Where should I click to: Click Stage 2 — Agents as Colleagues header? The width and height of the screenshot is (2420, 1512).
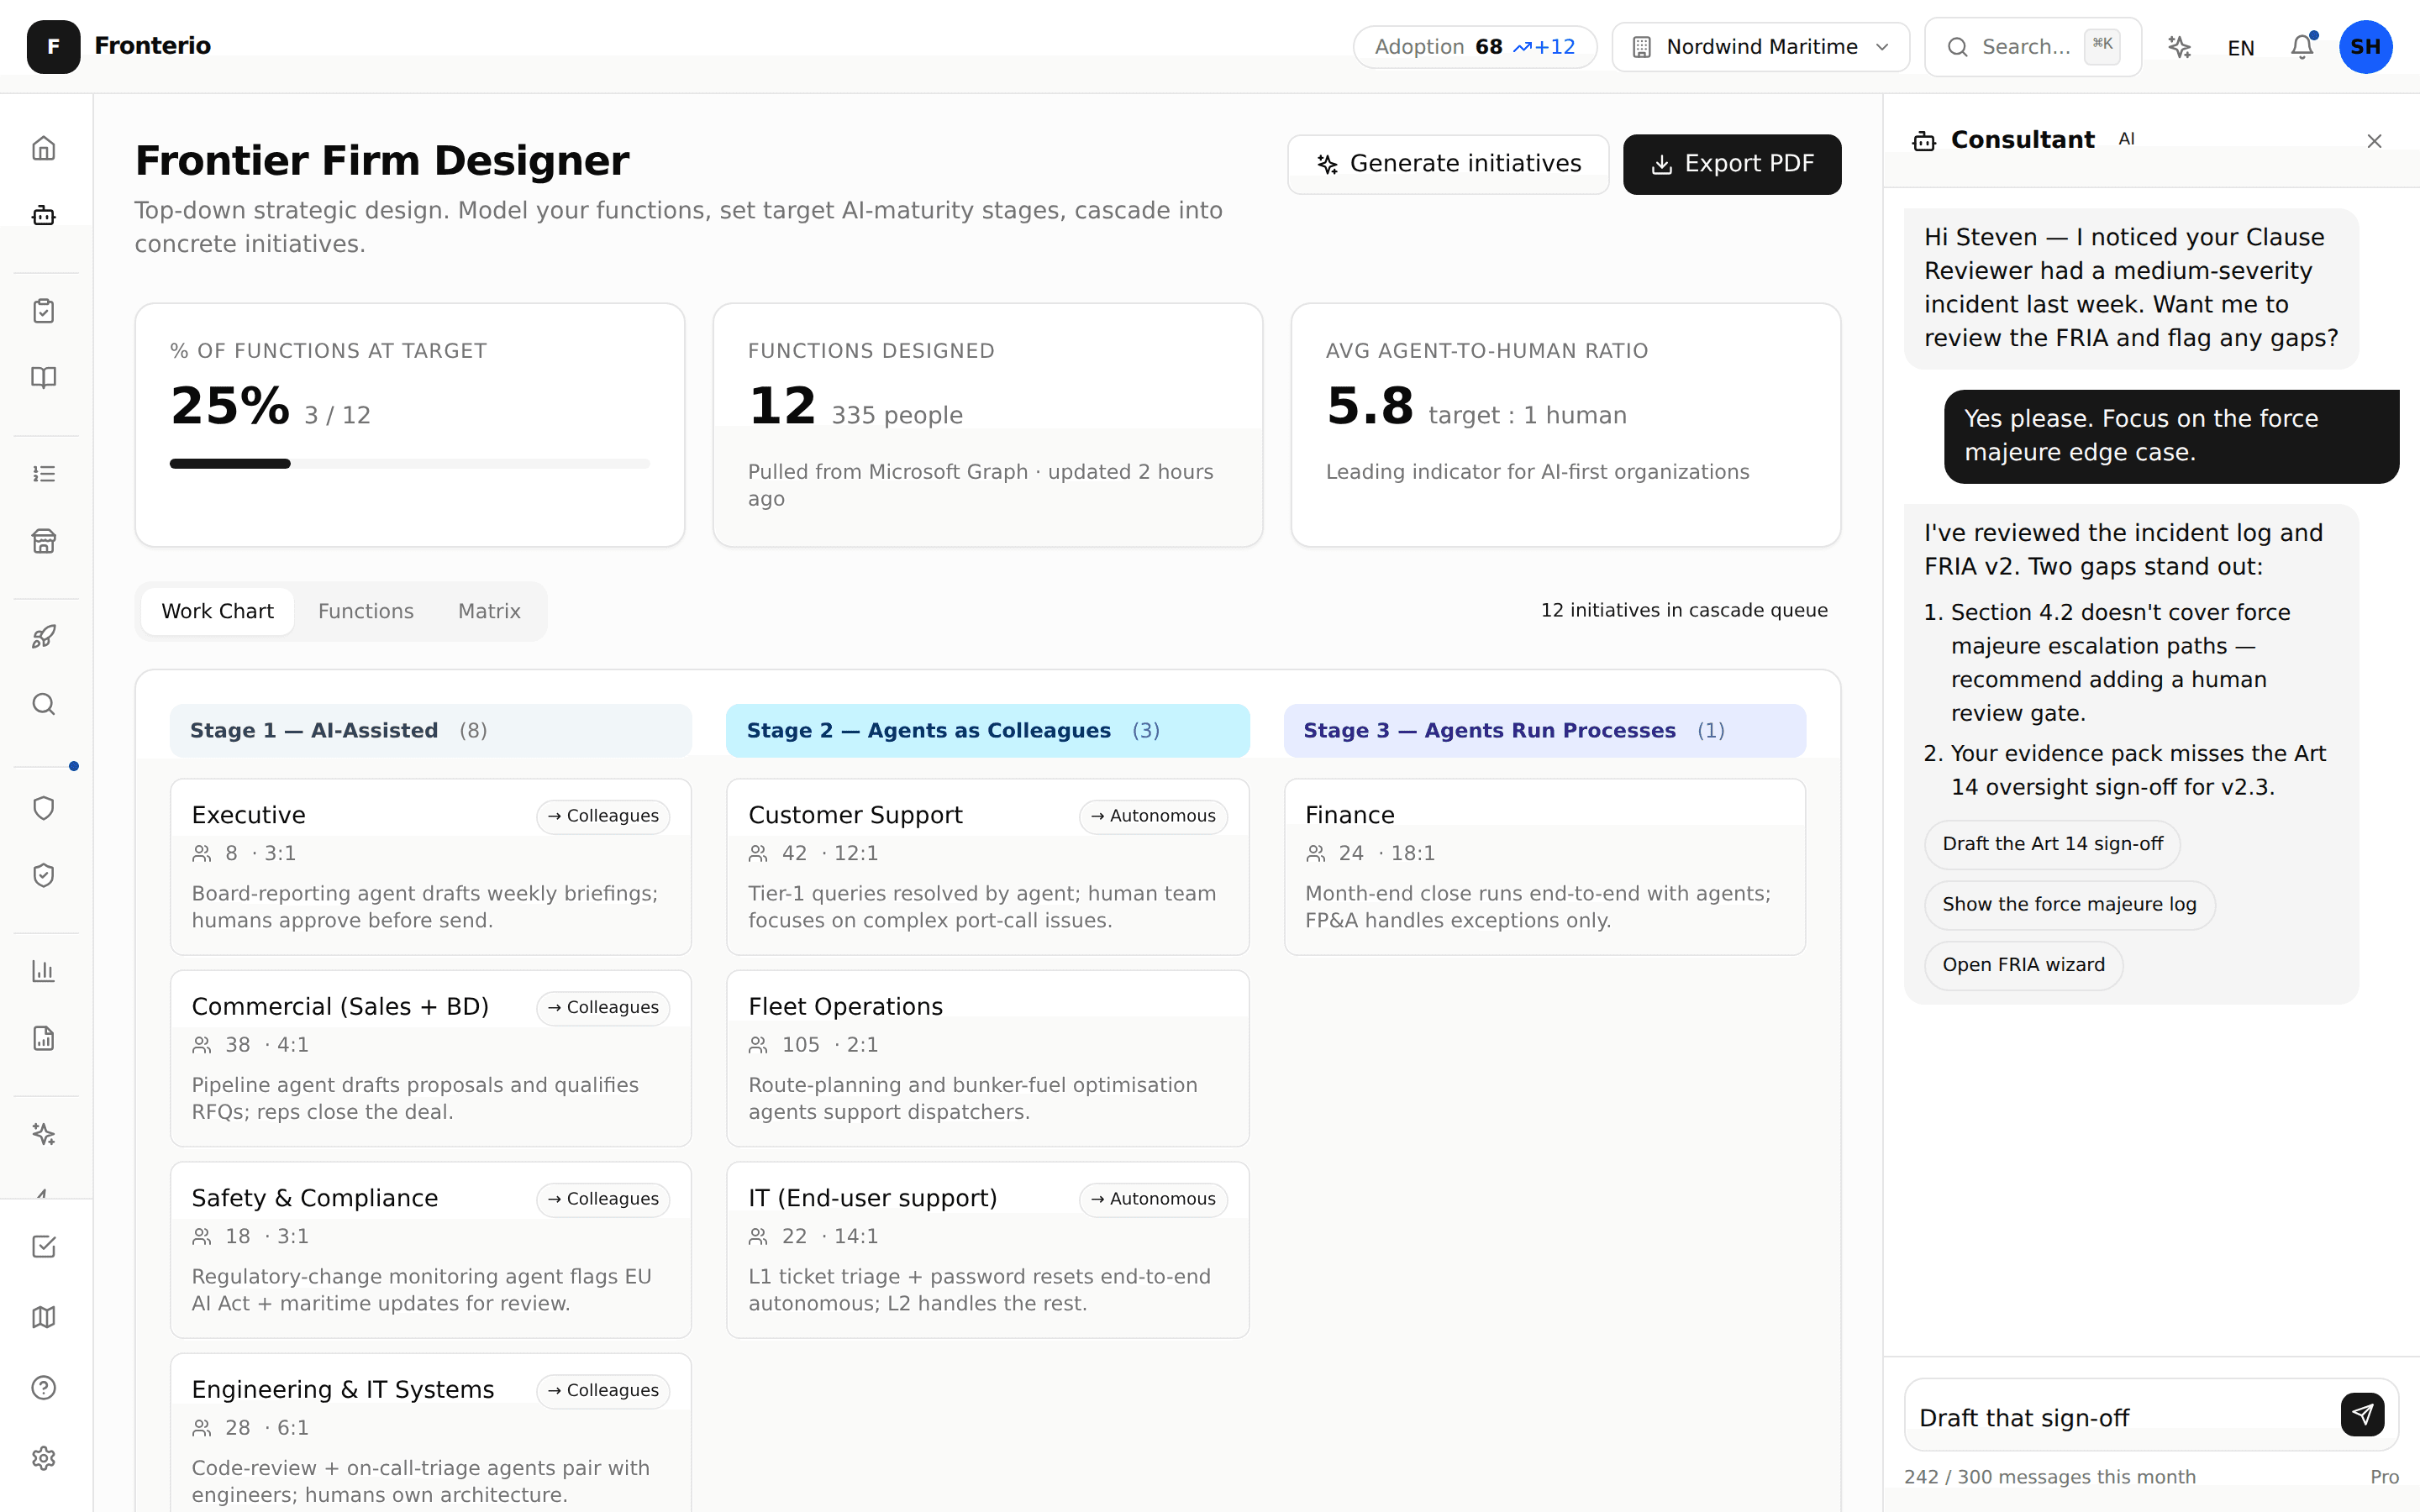tap(987, 731)
